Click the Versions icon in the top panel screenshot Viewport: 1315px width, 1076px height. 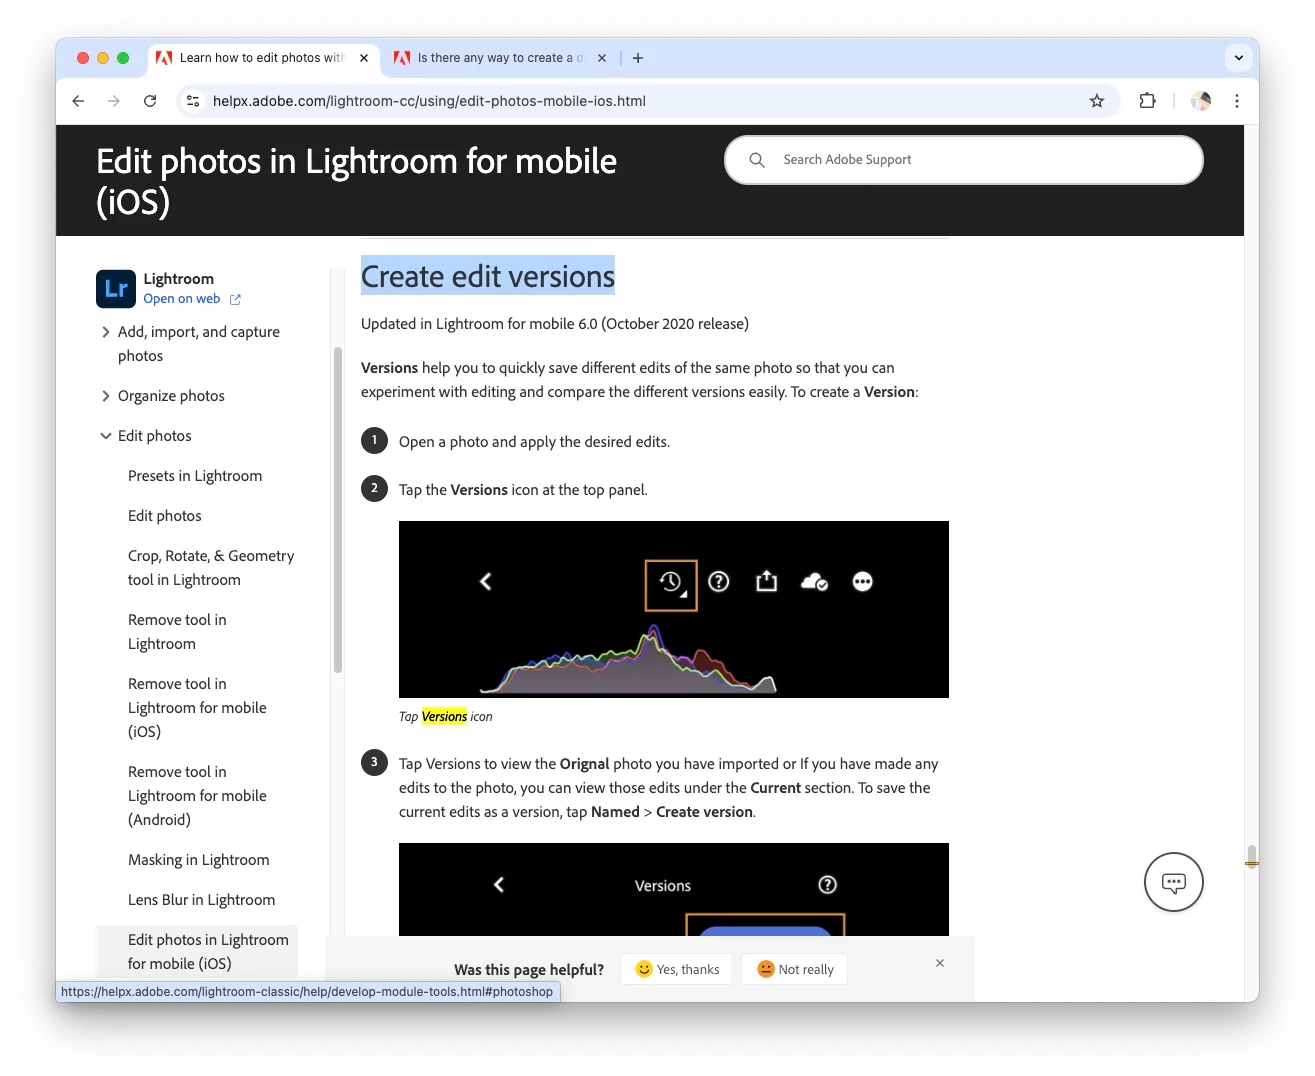pos(671,585)
